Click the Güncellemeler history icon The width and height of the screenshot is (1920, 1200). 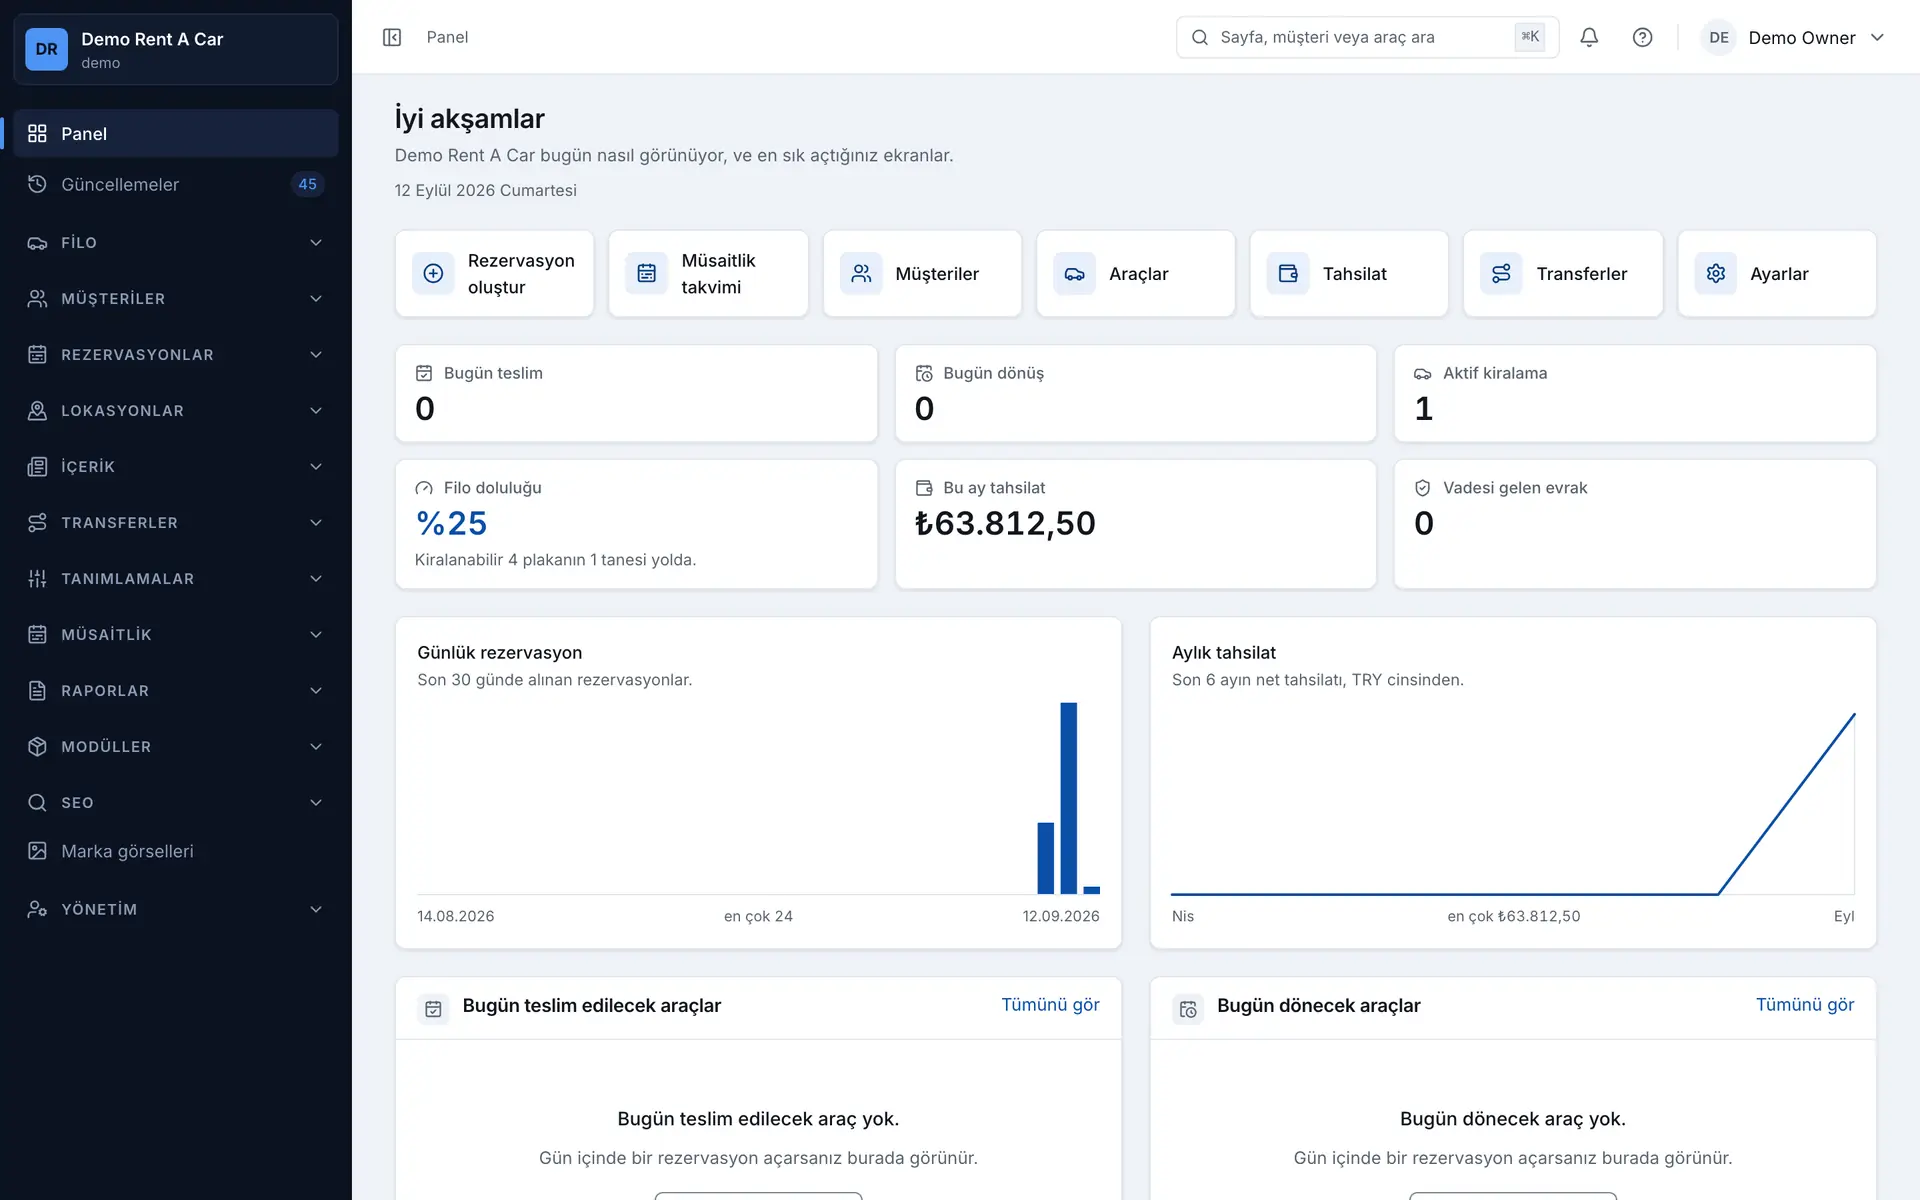coord(37,184)
